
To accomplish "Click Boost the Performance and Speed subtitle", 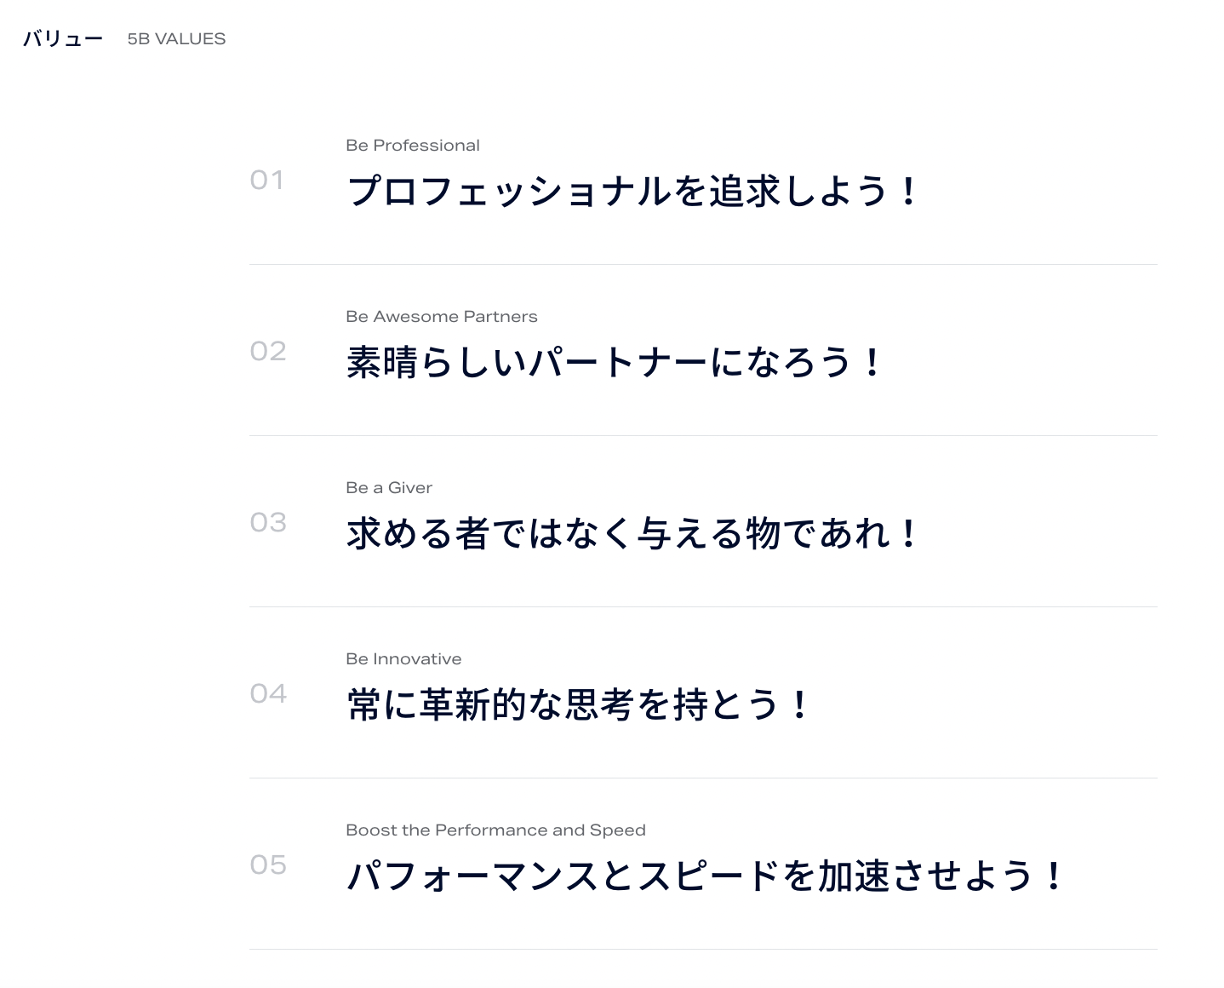I will (495, 830).
